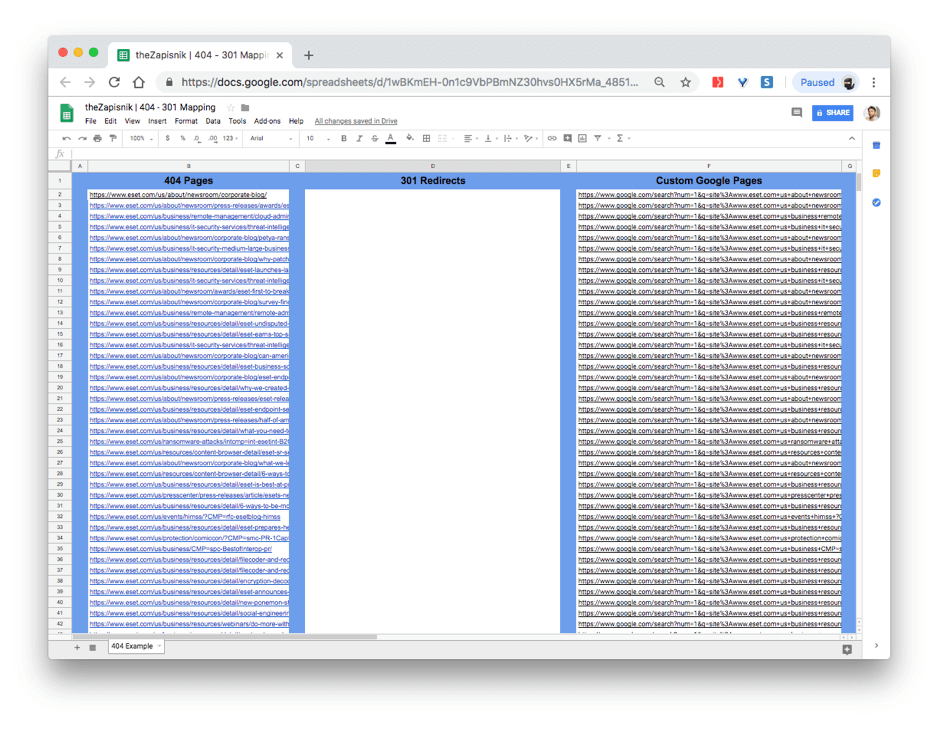Increase decimal places icon
The image size is (943, 735).
pos(213,138)
